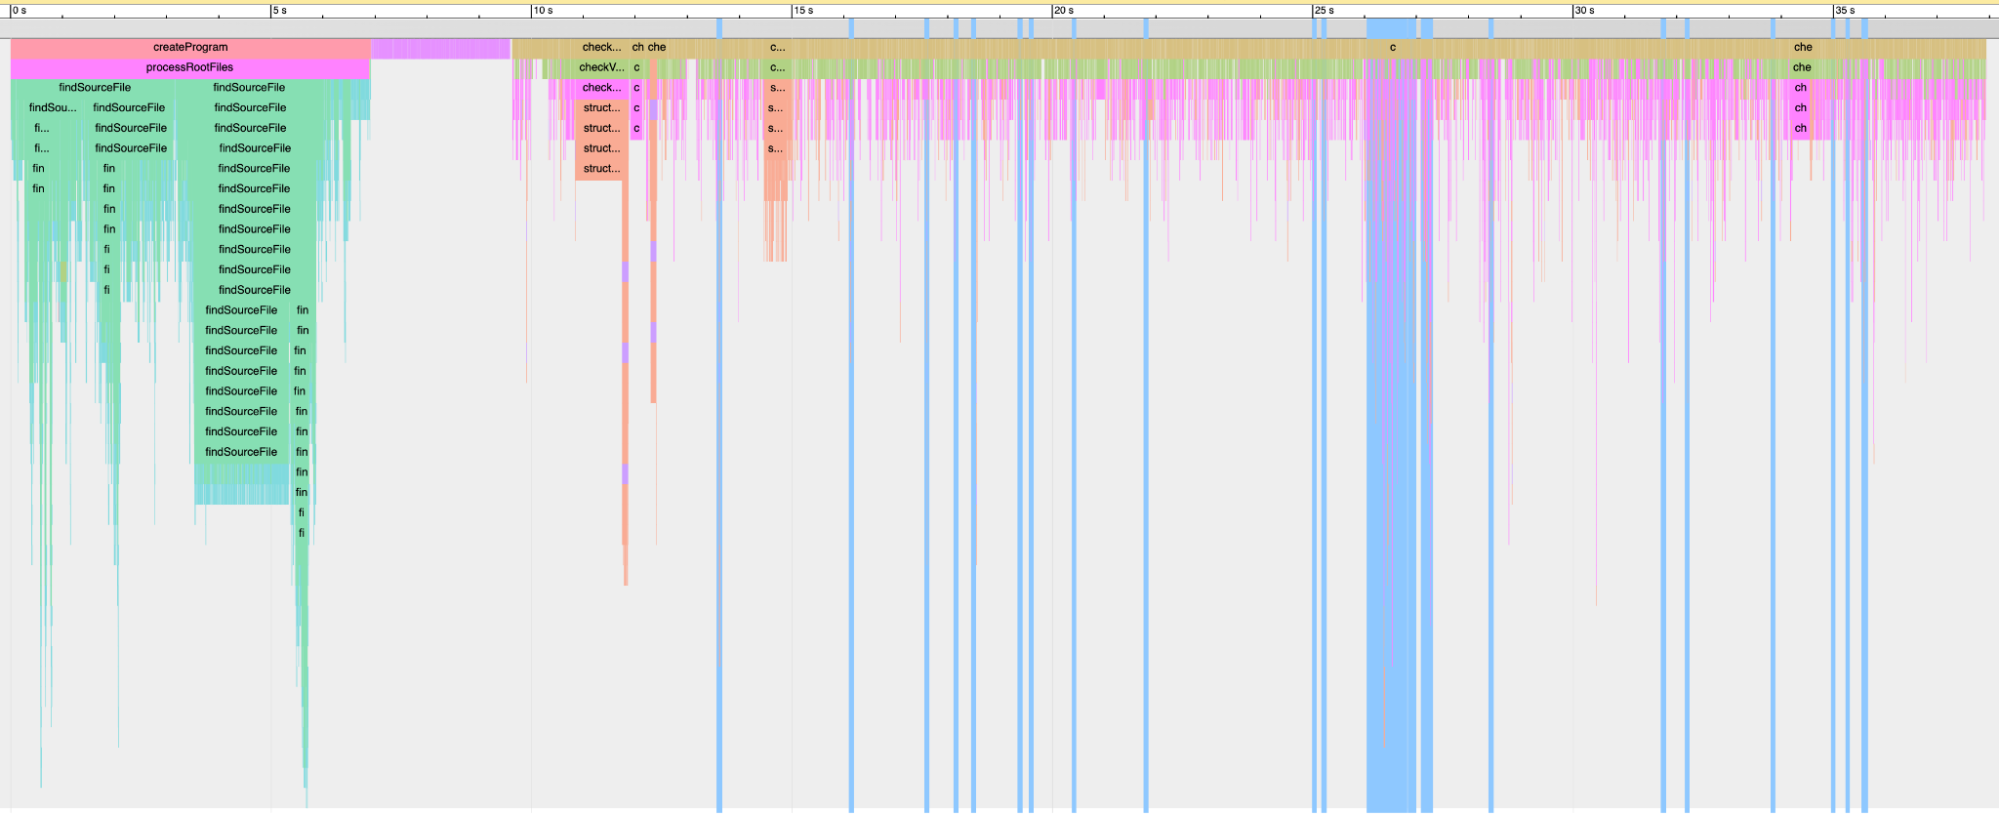Select the createProgram bar in the flame chart
The image size is (1999, 821).
pyautogui.click(x=190, y=47)
